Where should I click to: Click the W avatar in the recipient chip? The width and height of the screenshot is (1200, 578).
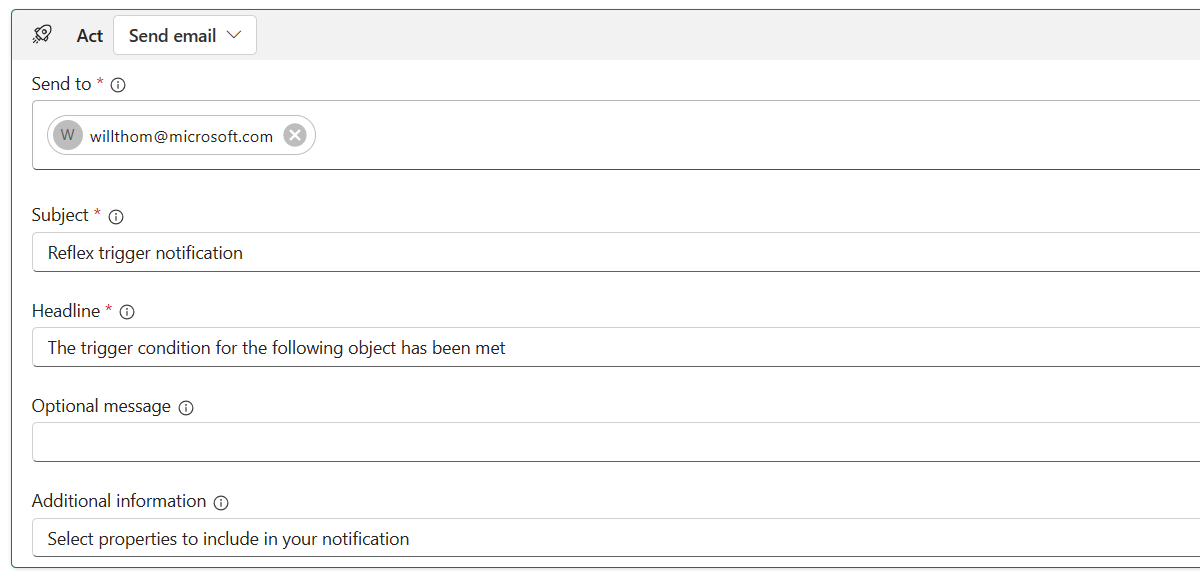68,136
